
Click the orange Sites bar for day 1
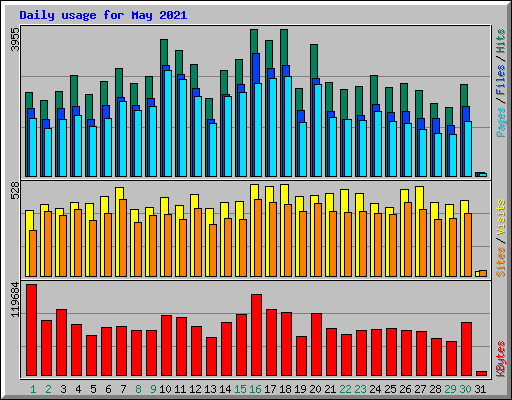click(x=33, y=253)
